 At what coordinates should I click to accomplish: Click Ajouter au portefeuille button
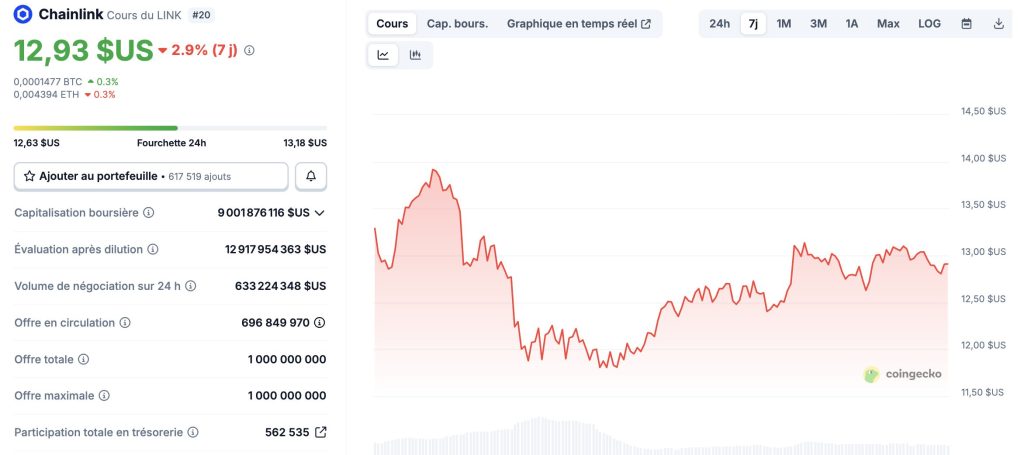(151, 176)
